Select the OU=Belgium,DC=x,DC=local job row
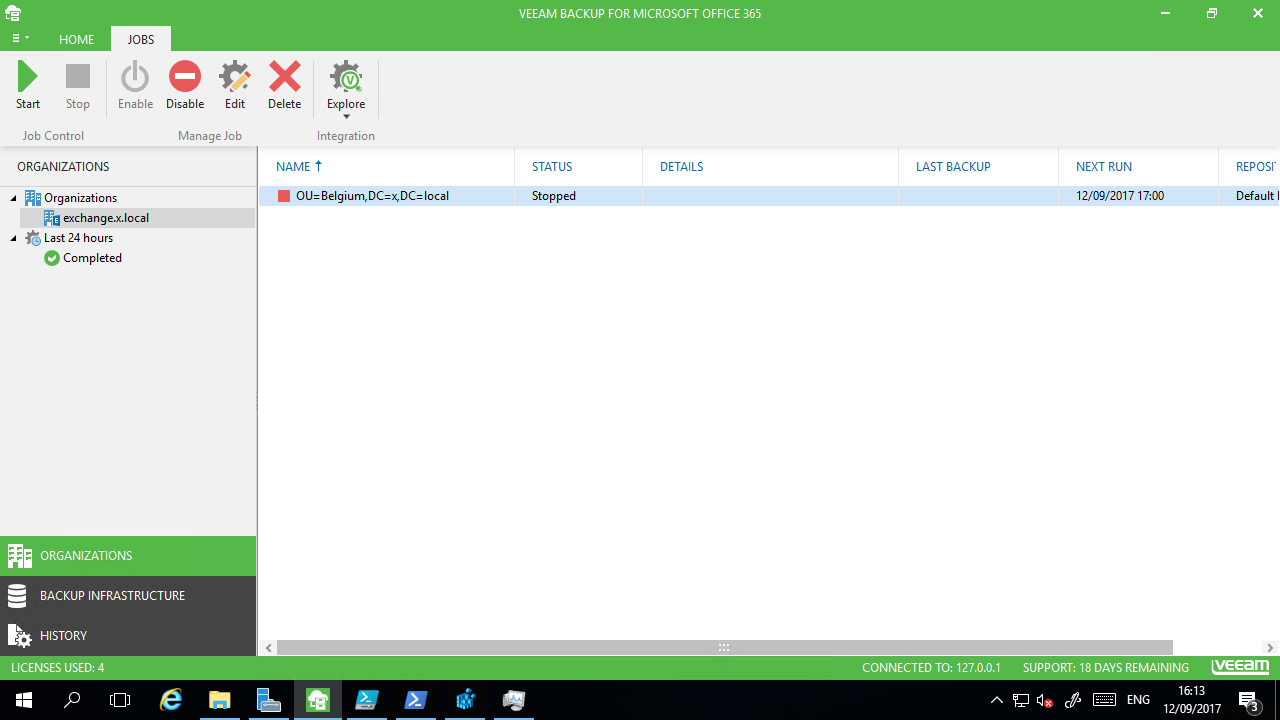Image resolution: width=1280 pixels, height=720 pixels. pos(769,196)
